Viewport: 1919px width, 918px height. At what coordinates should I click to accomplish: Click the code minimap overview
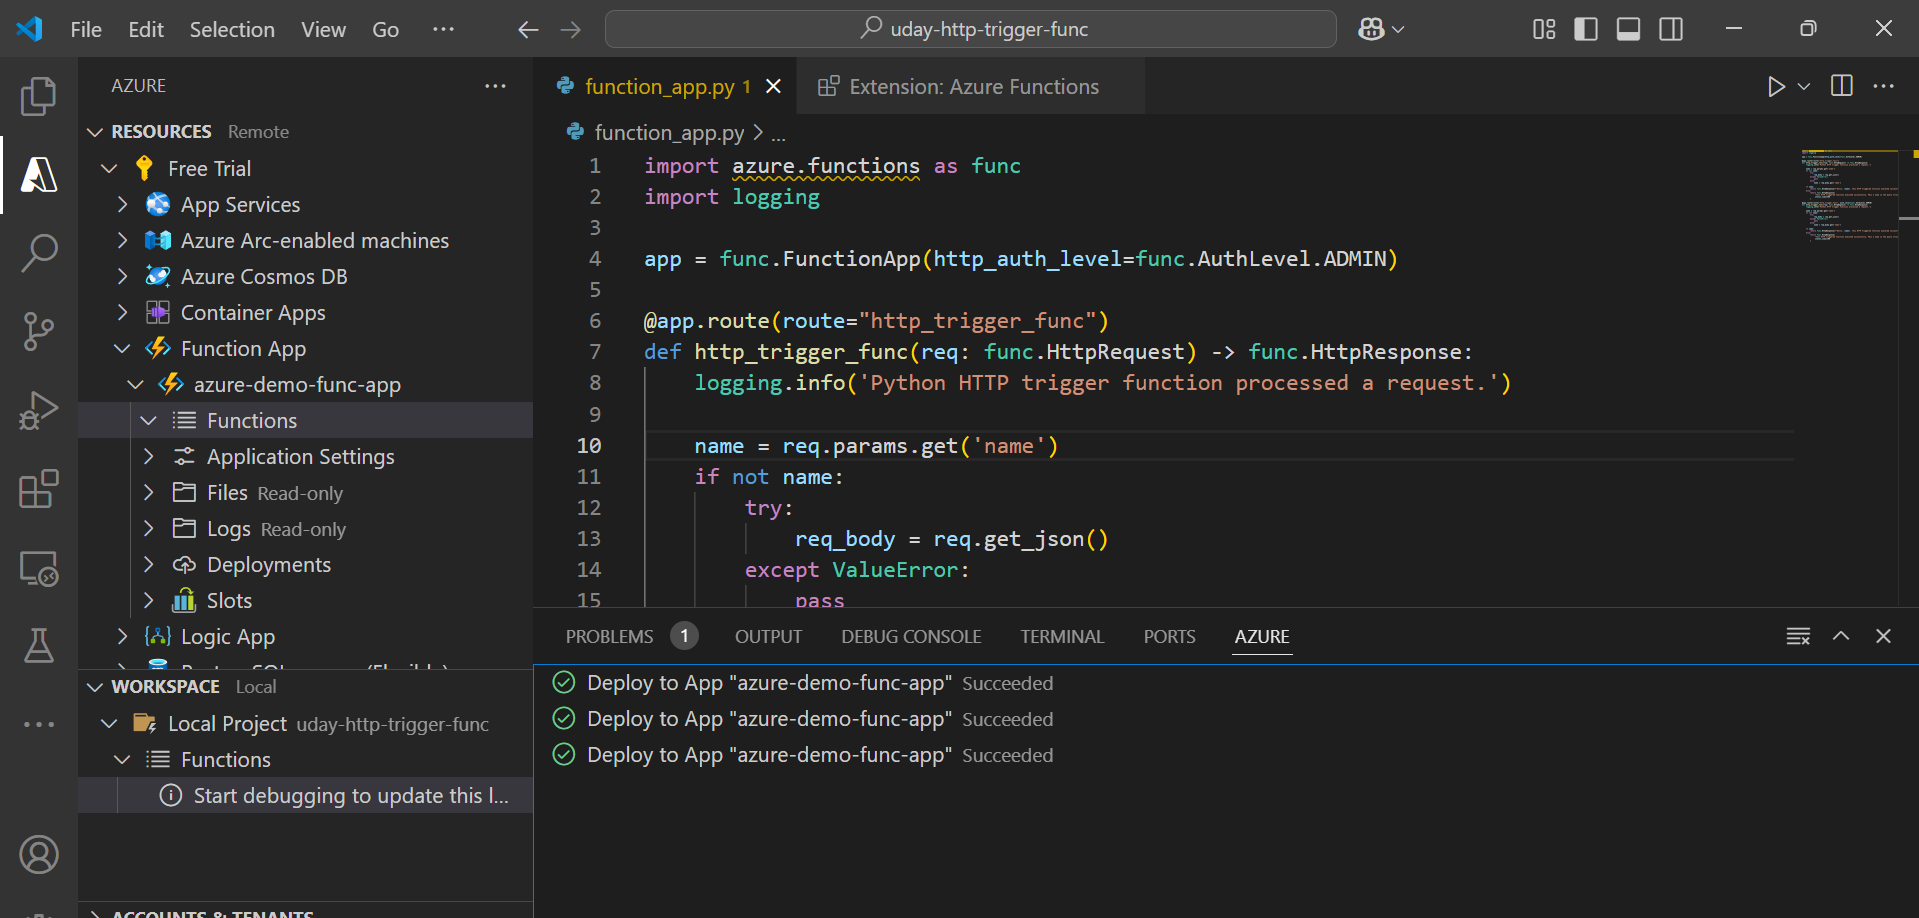pyautogui.click(x=1850, y=195)
